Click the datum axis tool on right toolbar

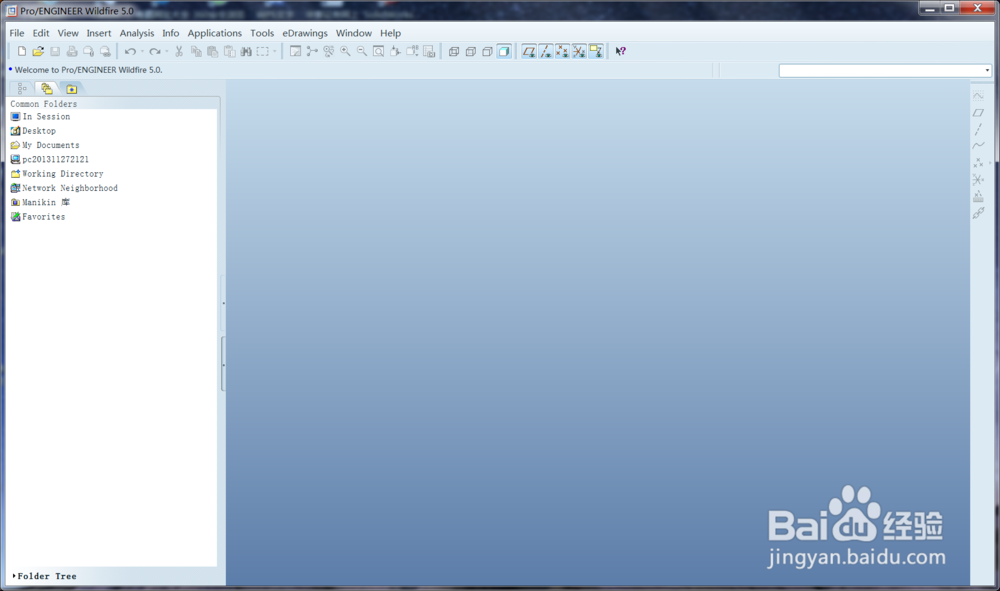click(x=978, y=129)
